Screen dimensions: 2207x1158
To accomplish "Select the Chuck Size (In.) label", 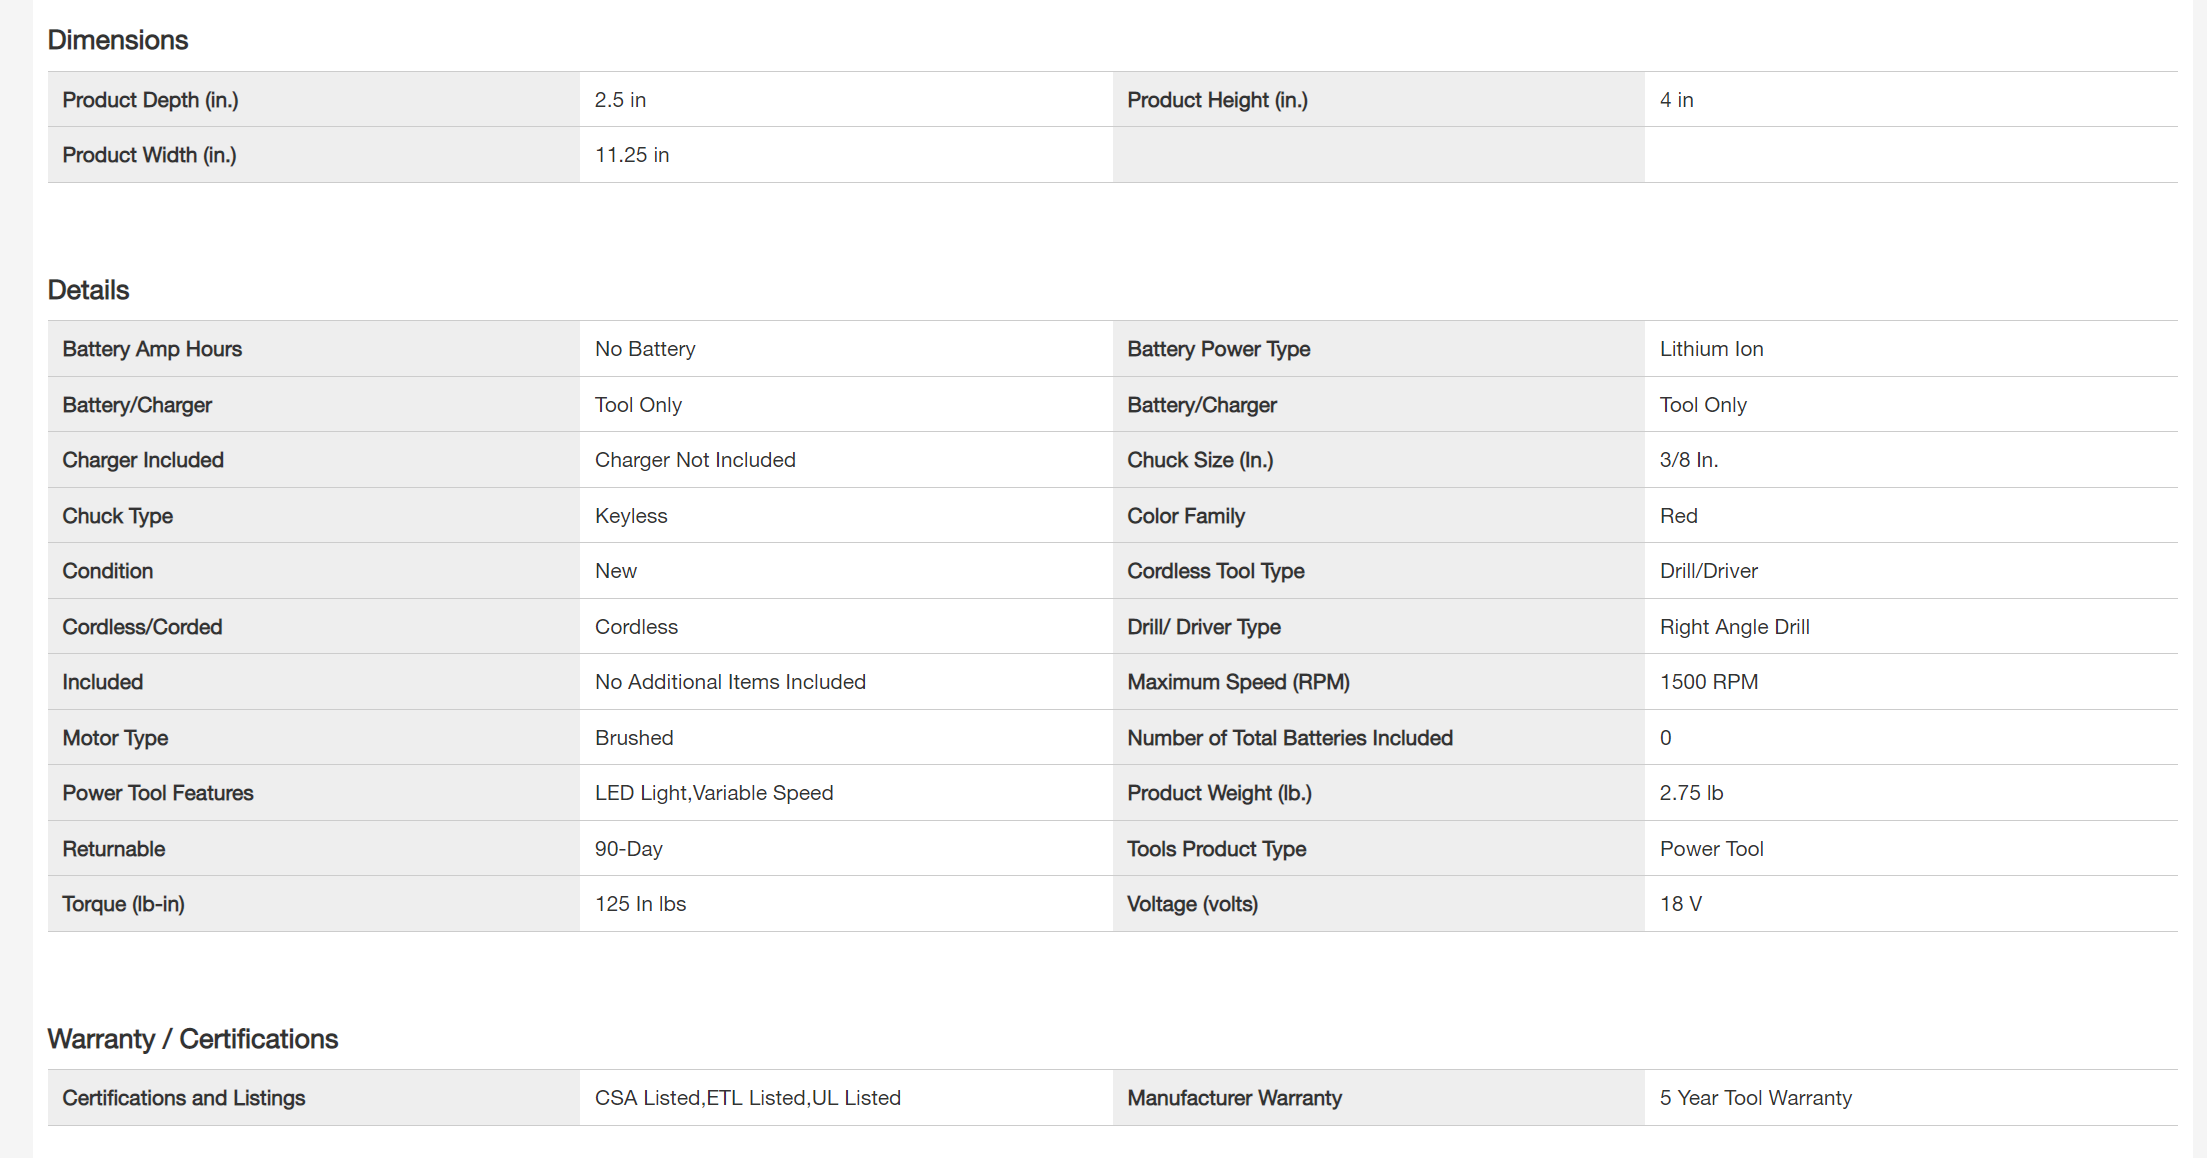I will click(x=1200, y=460).
